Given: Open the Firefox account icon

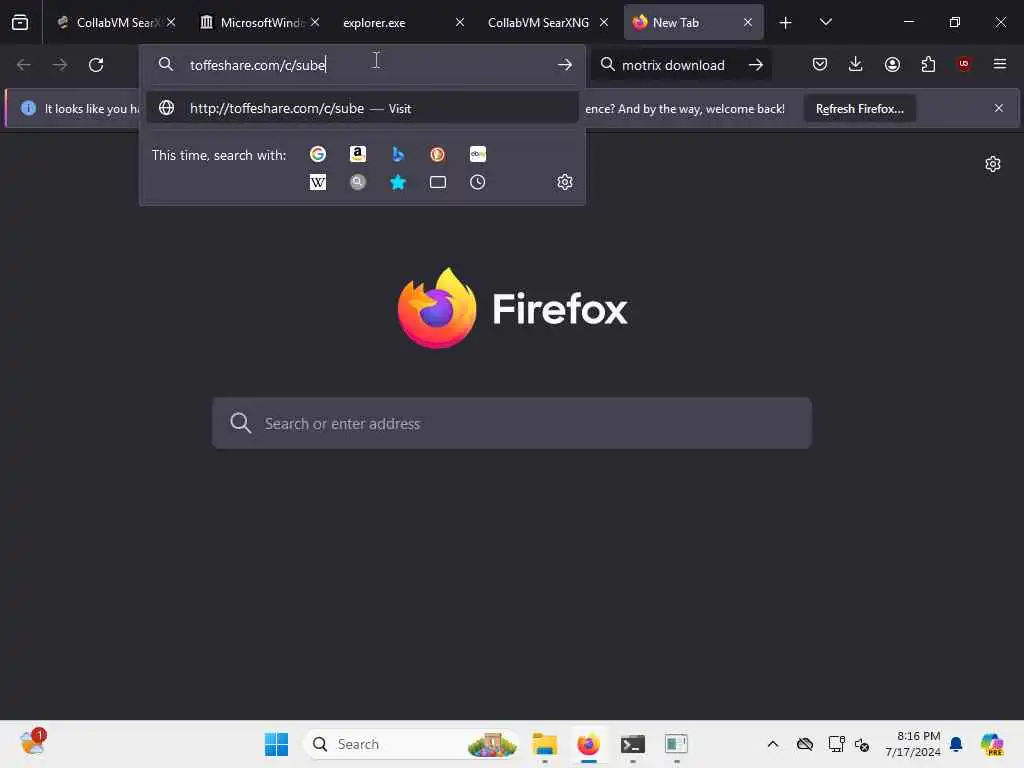Looking at the screenshot, I should pos(892,64).
